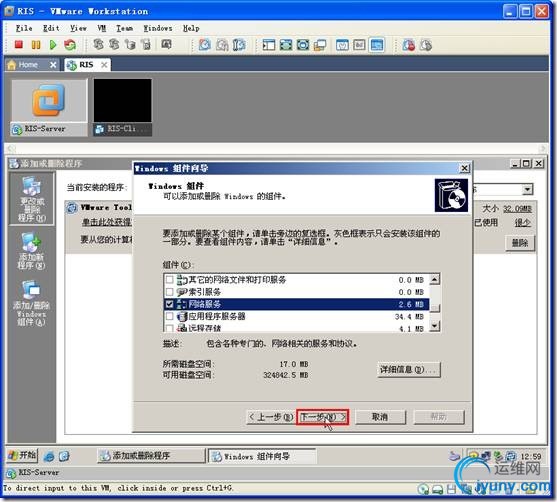Switch to the Home tab
The width and height of the screenshot is (557, 502).
coord(28,65)
